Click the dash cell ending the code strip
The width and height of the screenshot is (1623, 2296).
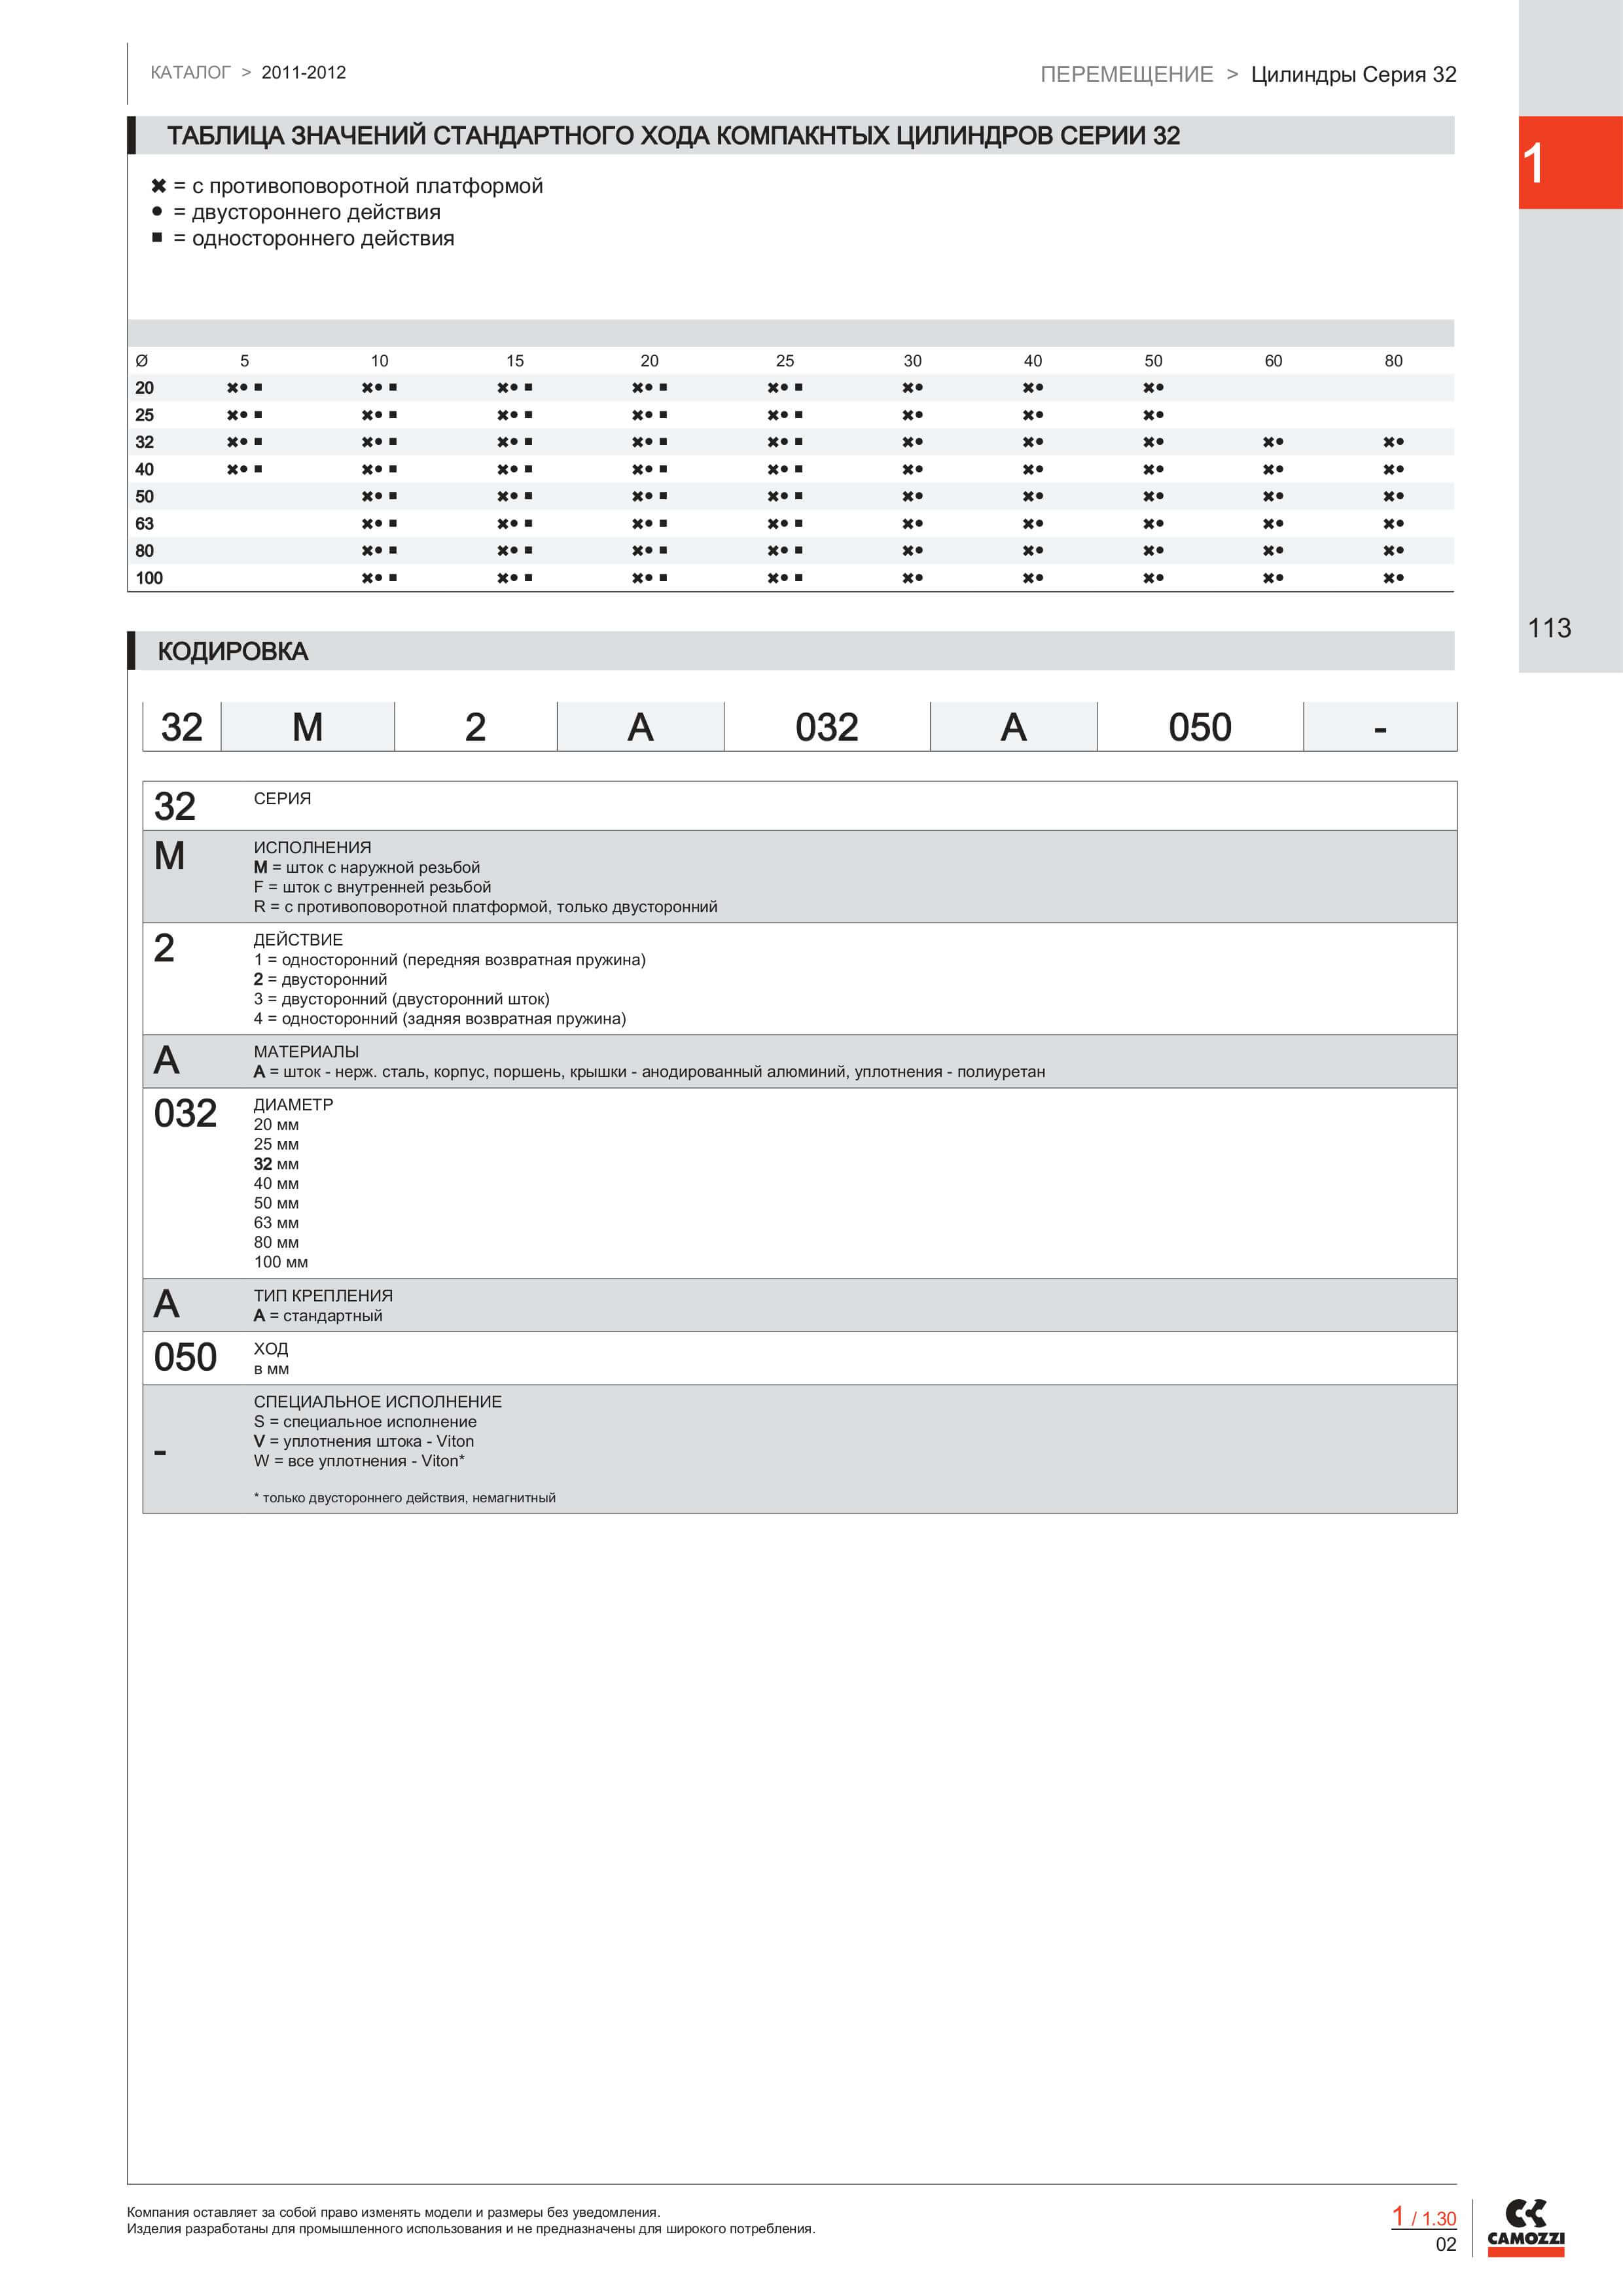pyautogui.click(x=1380, y=727)
